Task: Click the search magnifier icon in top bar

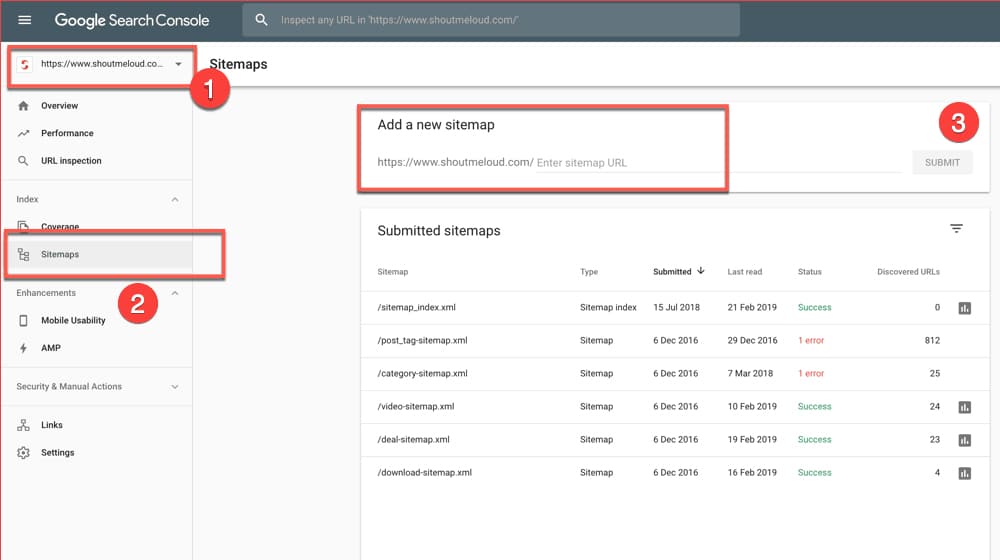Action: (262, 20)
